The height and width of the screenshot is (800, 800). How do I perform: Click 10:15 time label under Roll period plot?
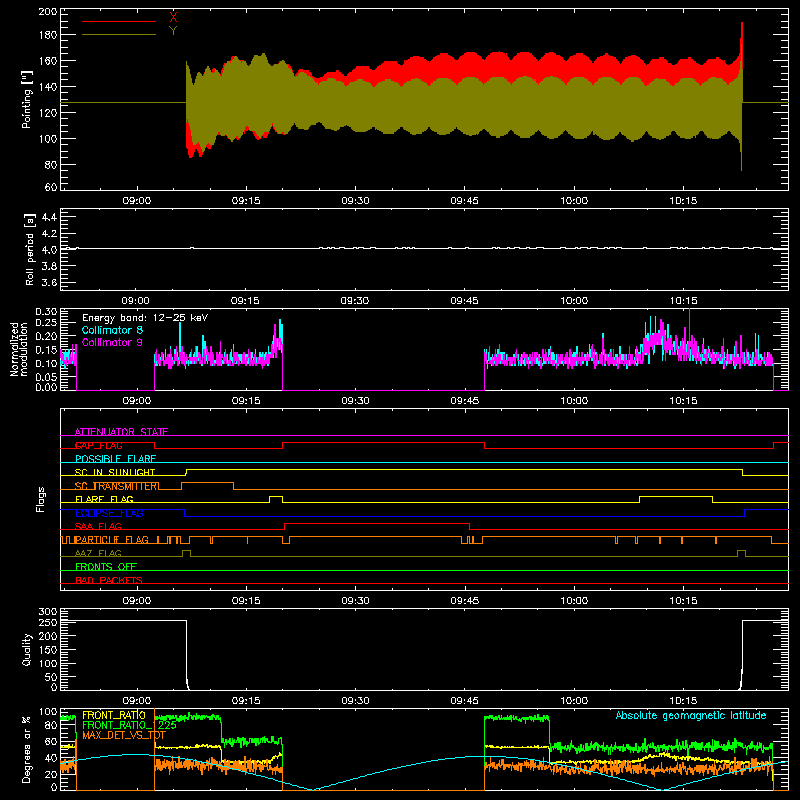click(683, 301)
